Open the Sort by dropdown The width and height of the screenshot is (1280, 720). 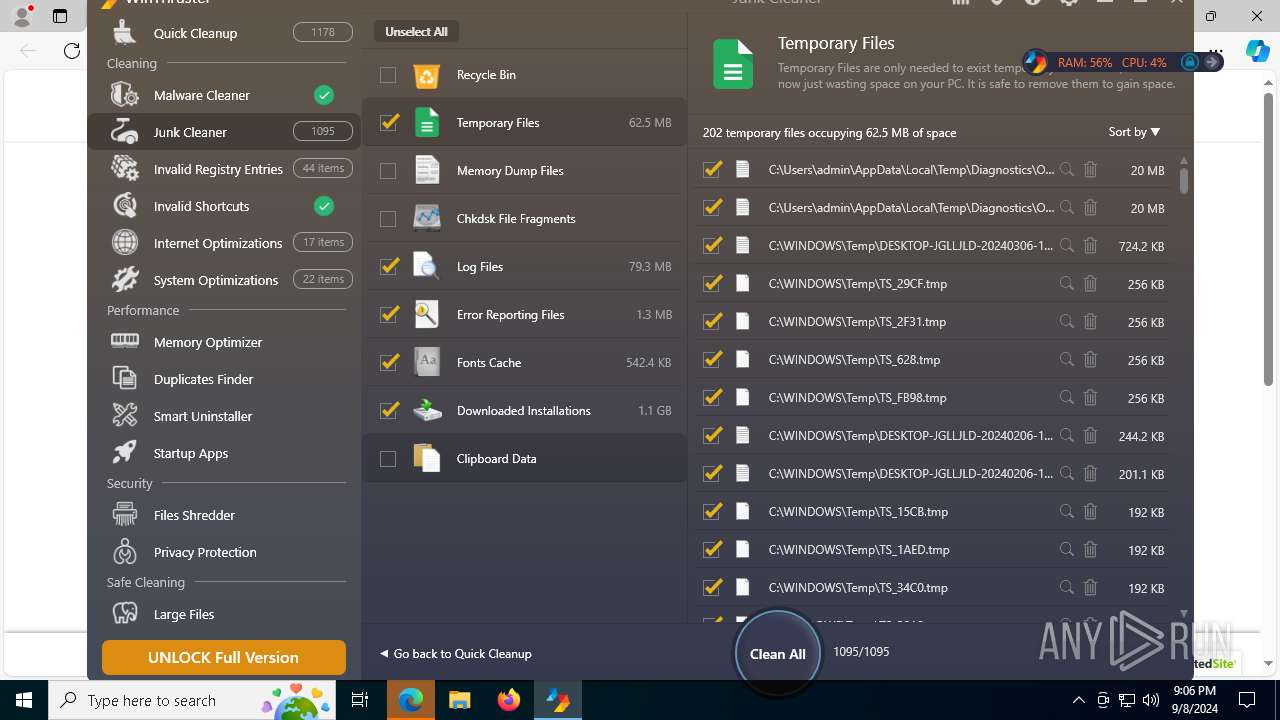pyautogui.click(x=1134, y=132)
